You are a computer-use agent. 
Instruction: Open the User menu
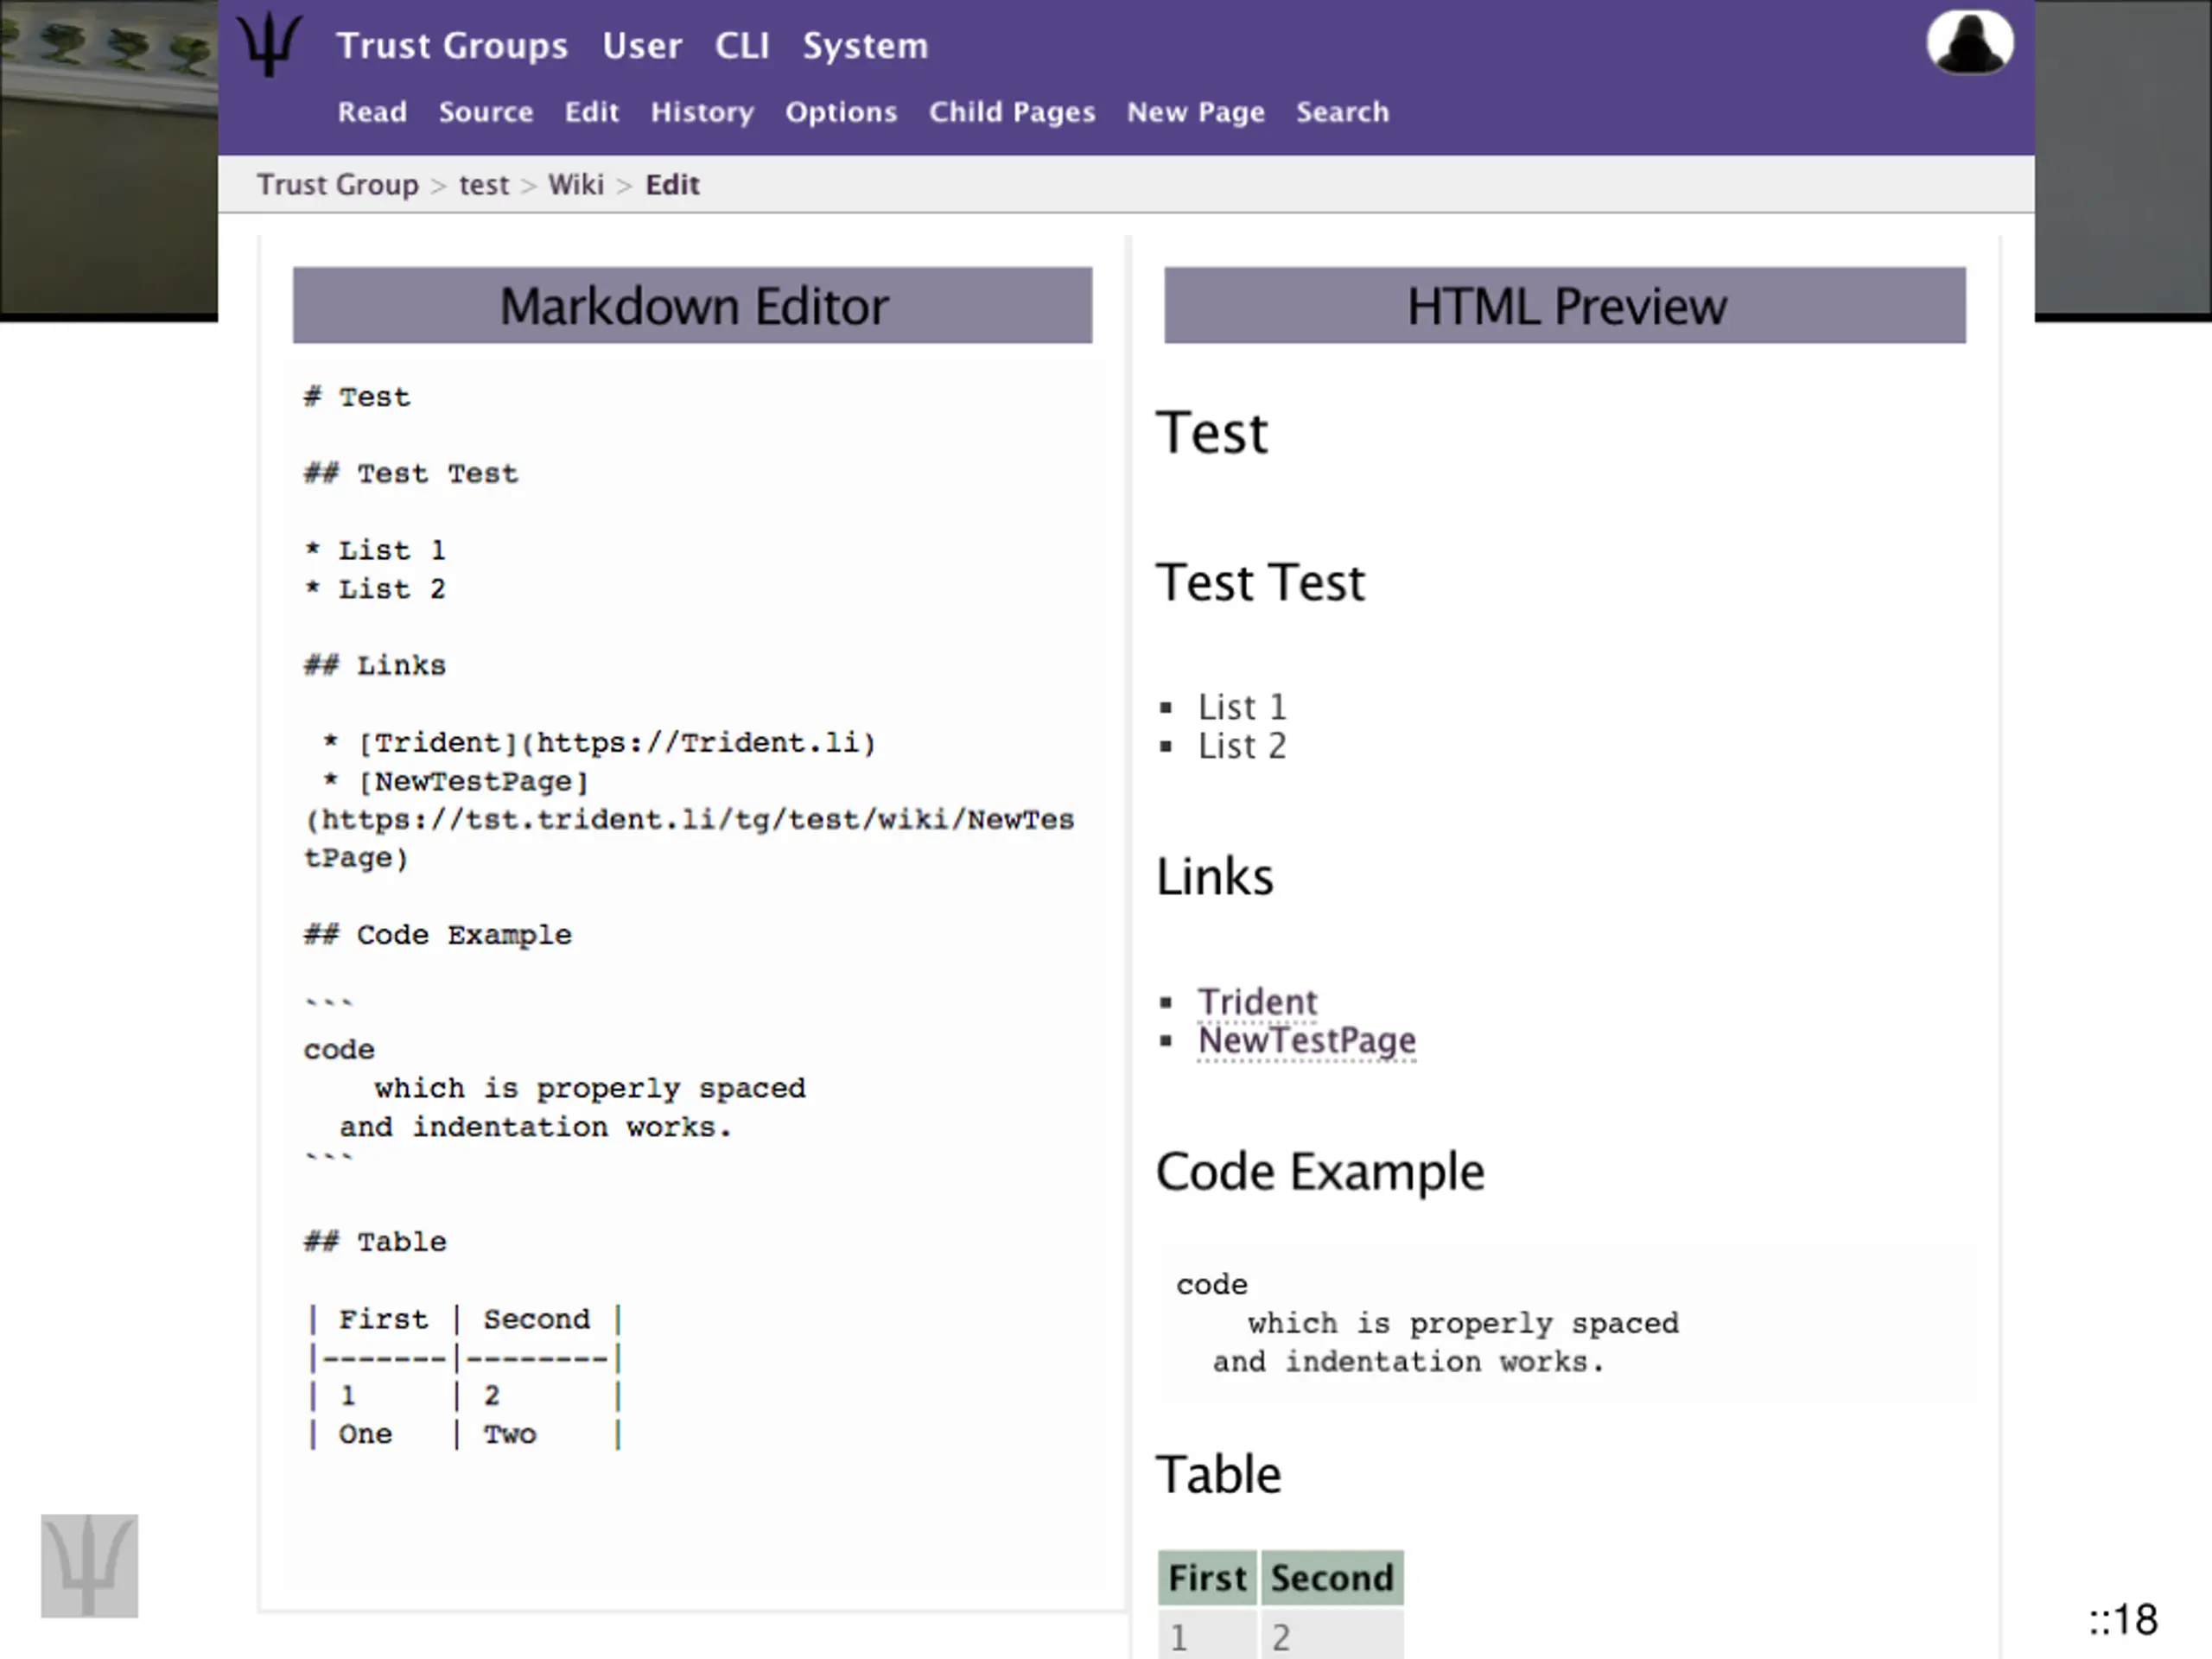coord(642,46)
